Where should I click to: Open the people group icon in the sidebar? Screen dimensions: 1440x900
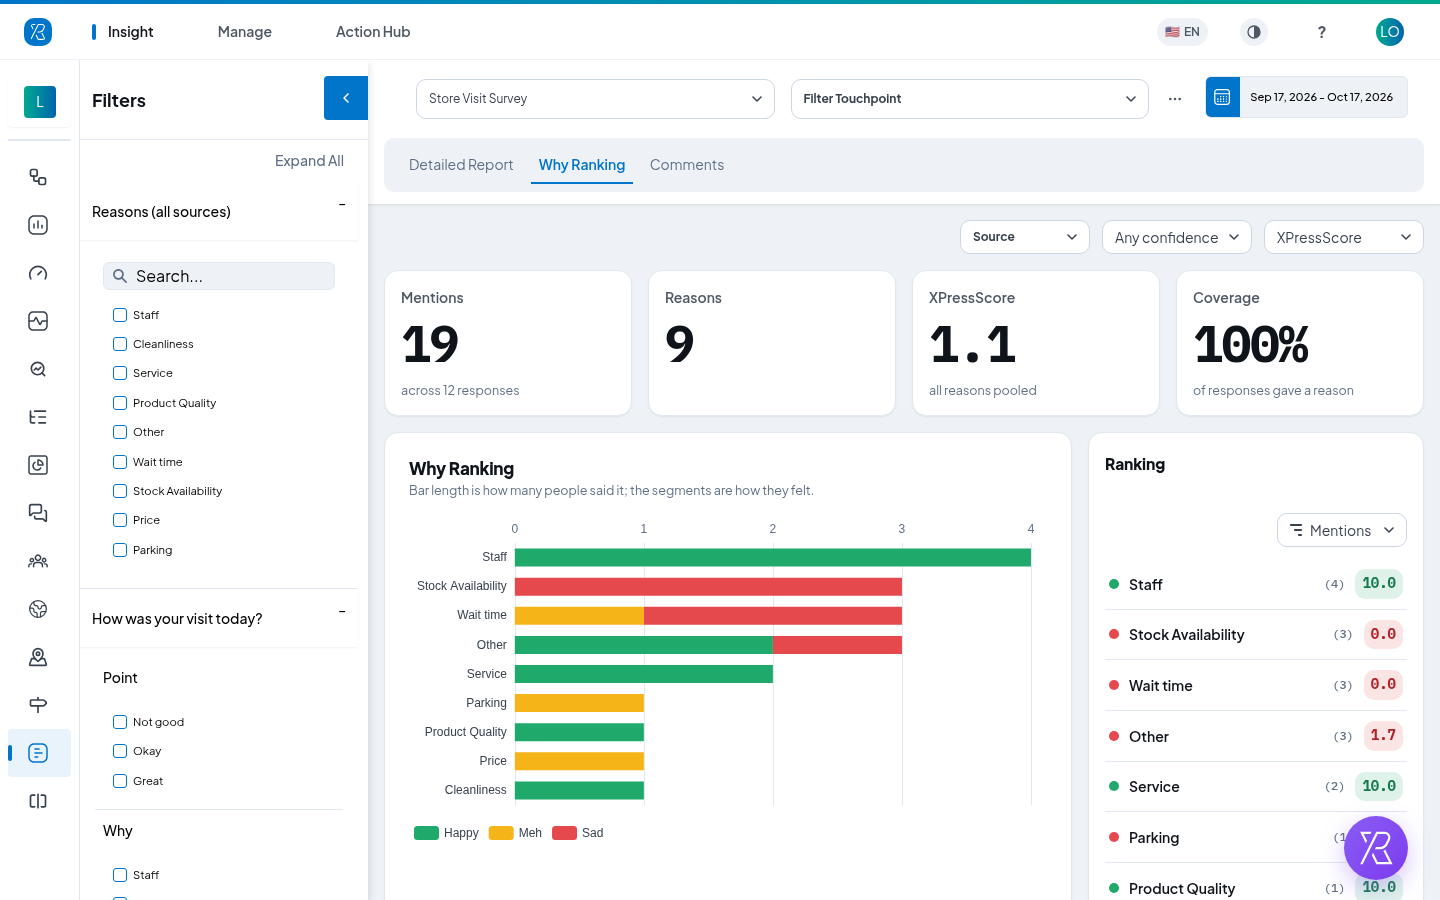click(38, 561)
